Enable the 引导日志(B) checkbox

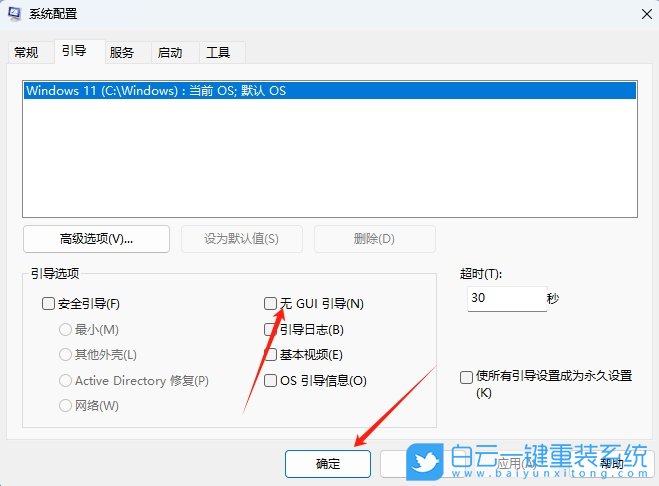pyautogui.click(x=269, y=329)
